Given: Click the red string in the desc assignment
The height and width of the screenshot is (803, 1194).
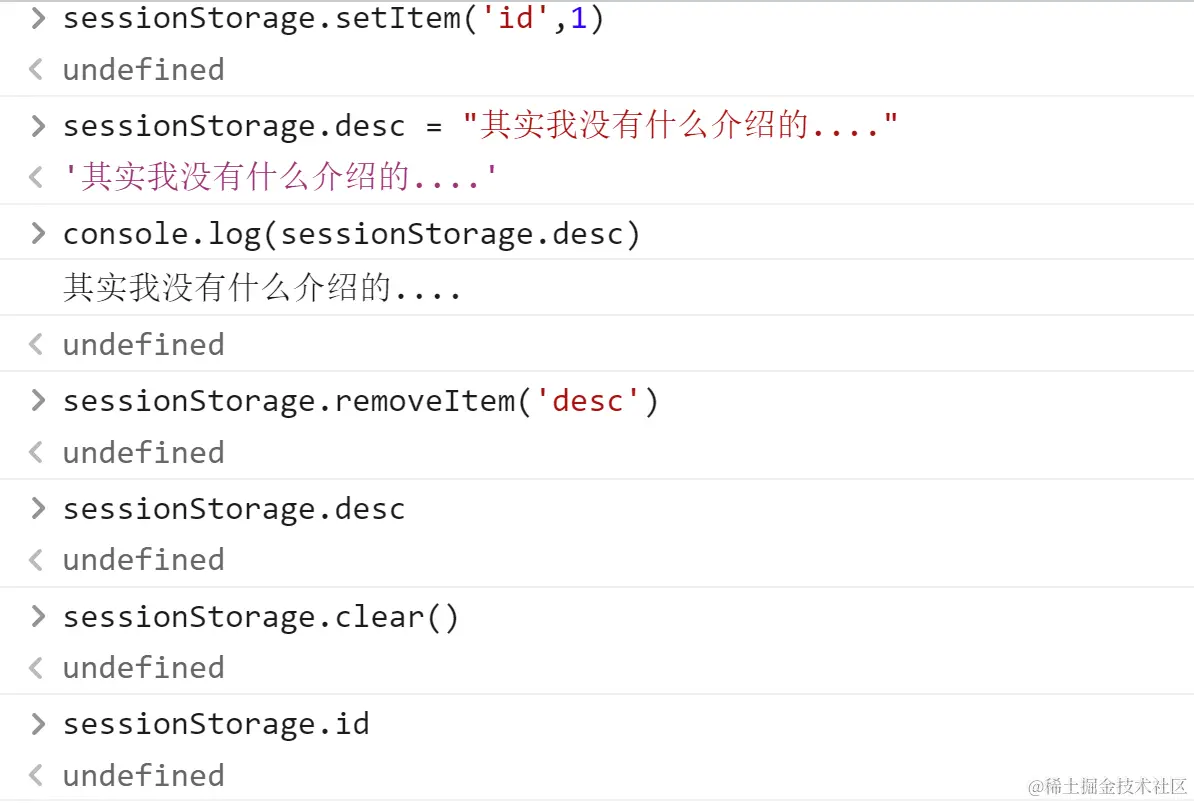Looking at the screenshot, I should pos(680,126).
